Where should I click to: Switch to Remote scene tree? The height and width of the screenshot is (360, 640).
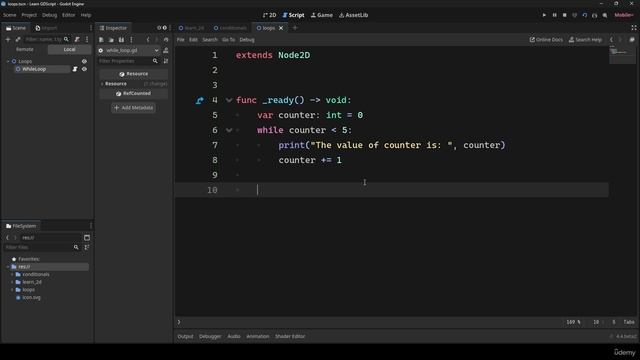[24, 49]
